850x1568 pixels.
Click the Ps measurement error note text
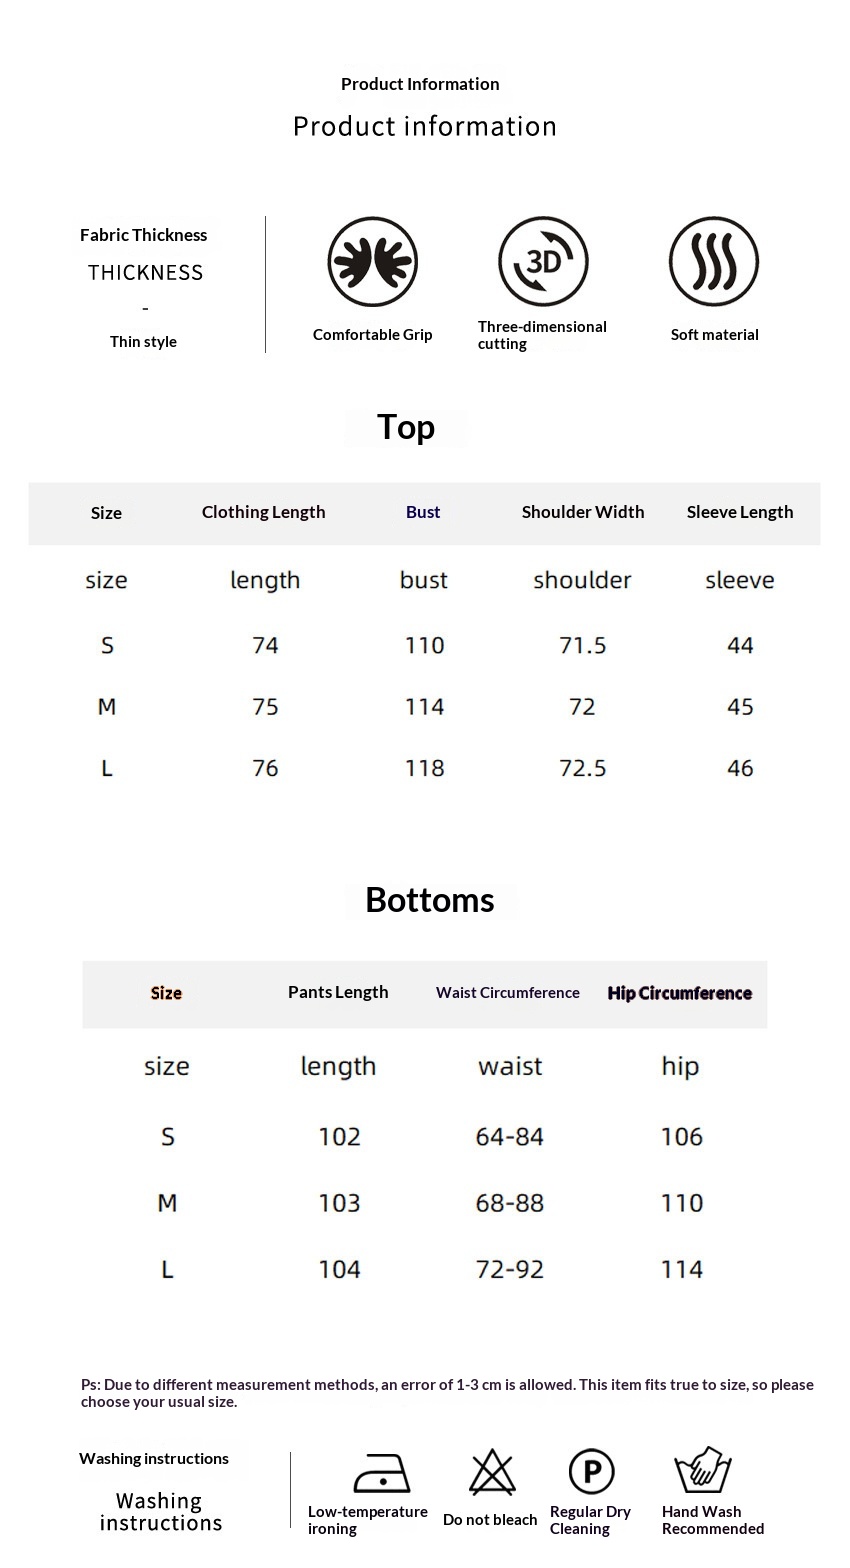tap(447, 1393)
